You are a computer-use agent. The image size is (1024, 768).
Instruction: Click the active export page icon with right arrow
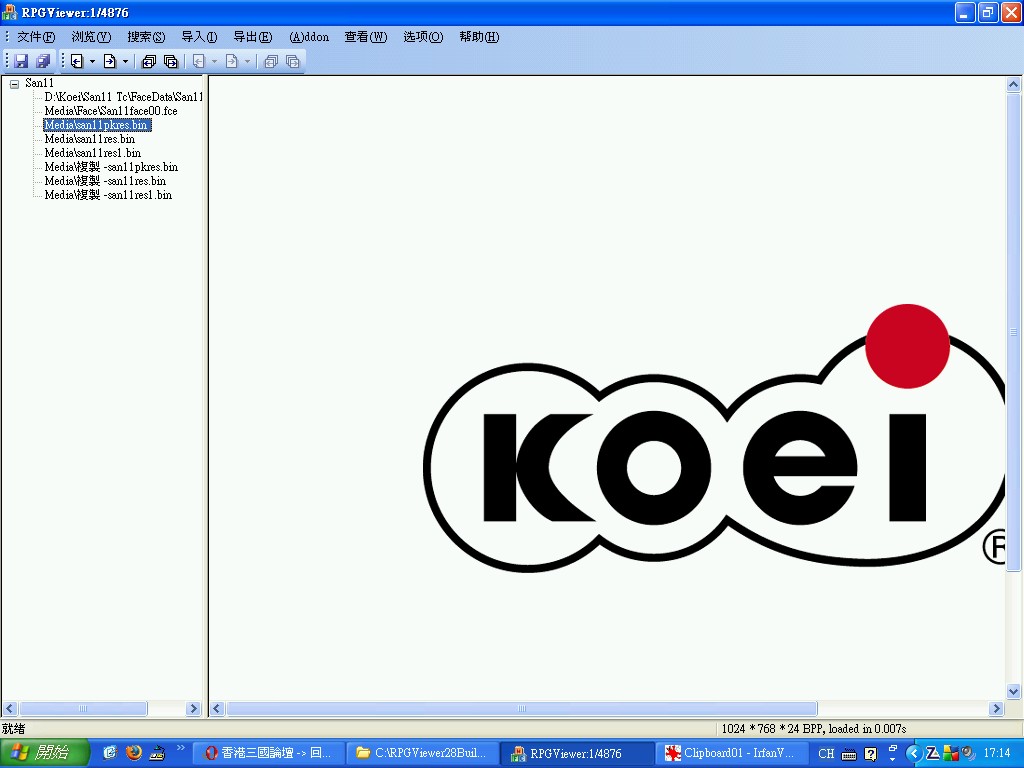[x=110, y=61]
